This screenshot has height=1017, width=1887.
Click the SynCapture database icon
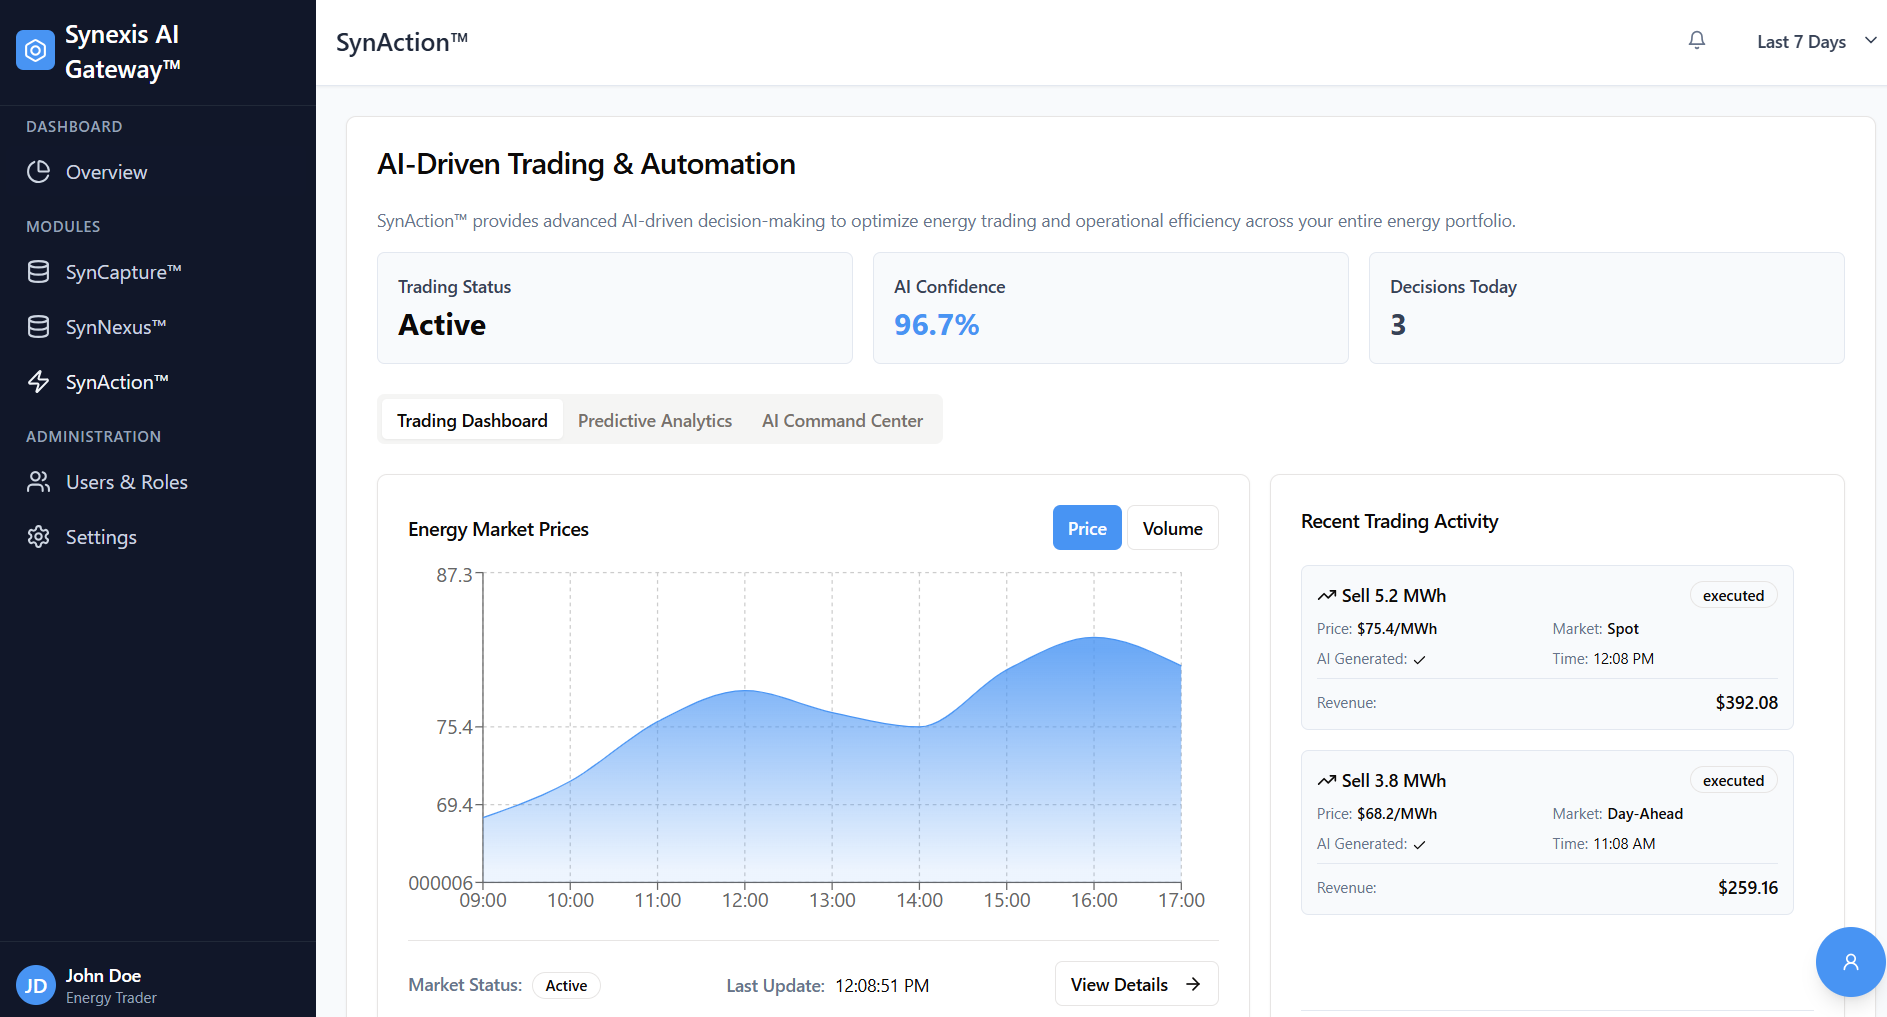39,272
